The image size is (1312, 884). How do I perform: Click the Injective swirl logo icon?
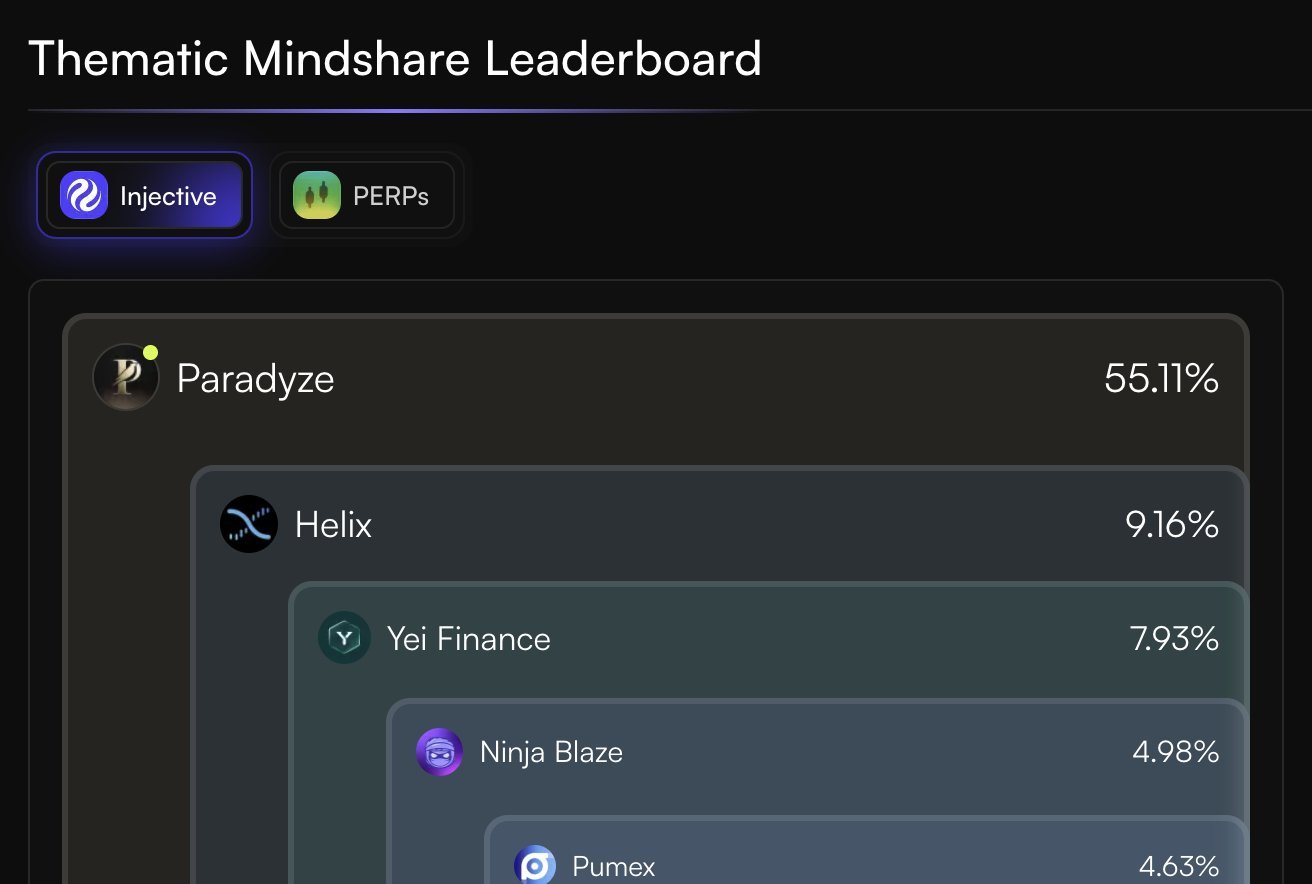[x=83, y=195]
